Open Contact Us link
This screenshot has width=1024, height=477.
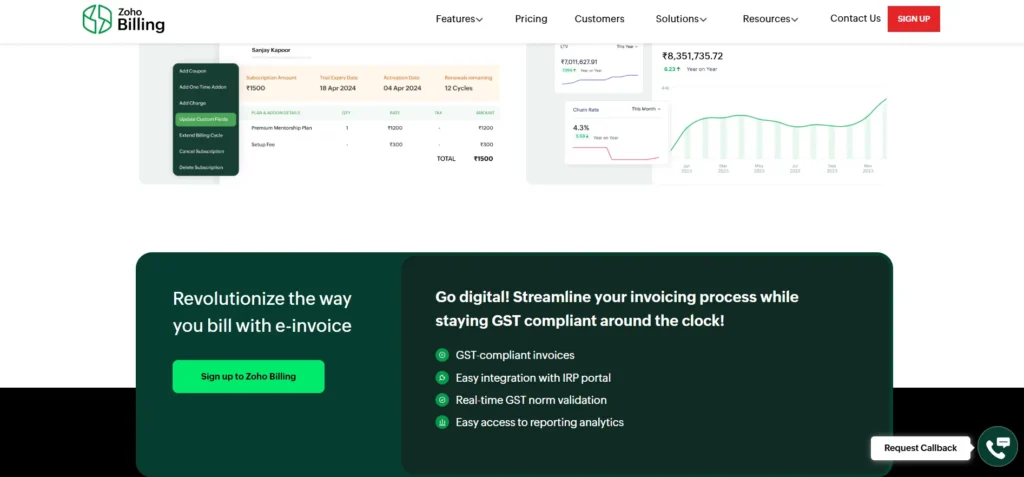click(x=855, y=18)
